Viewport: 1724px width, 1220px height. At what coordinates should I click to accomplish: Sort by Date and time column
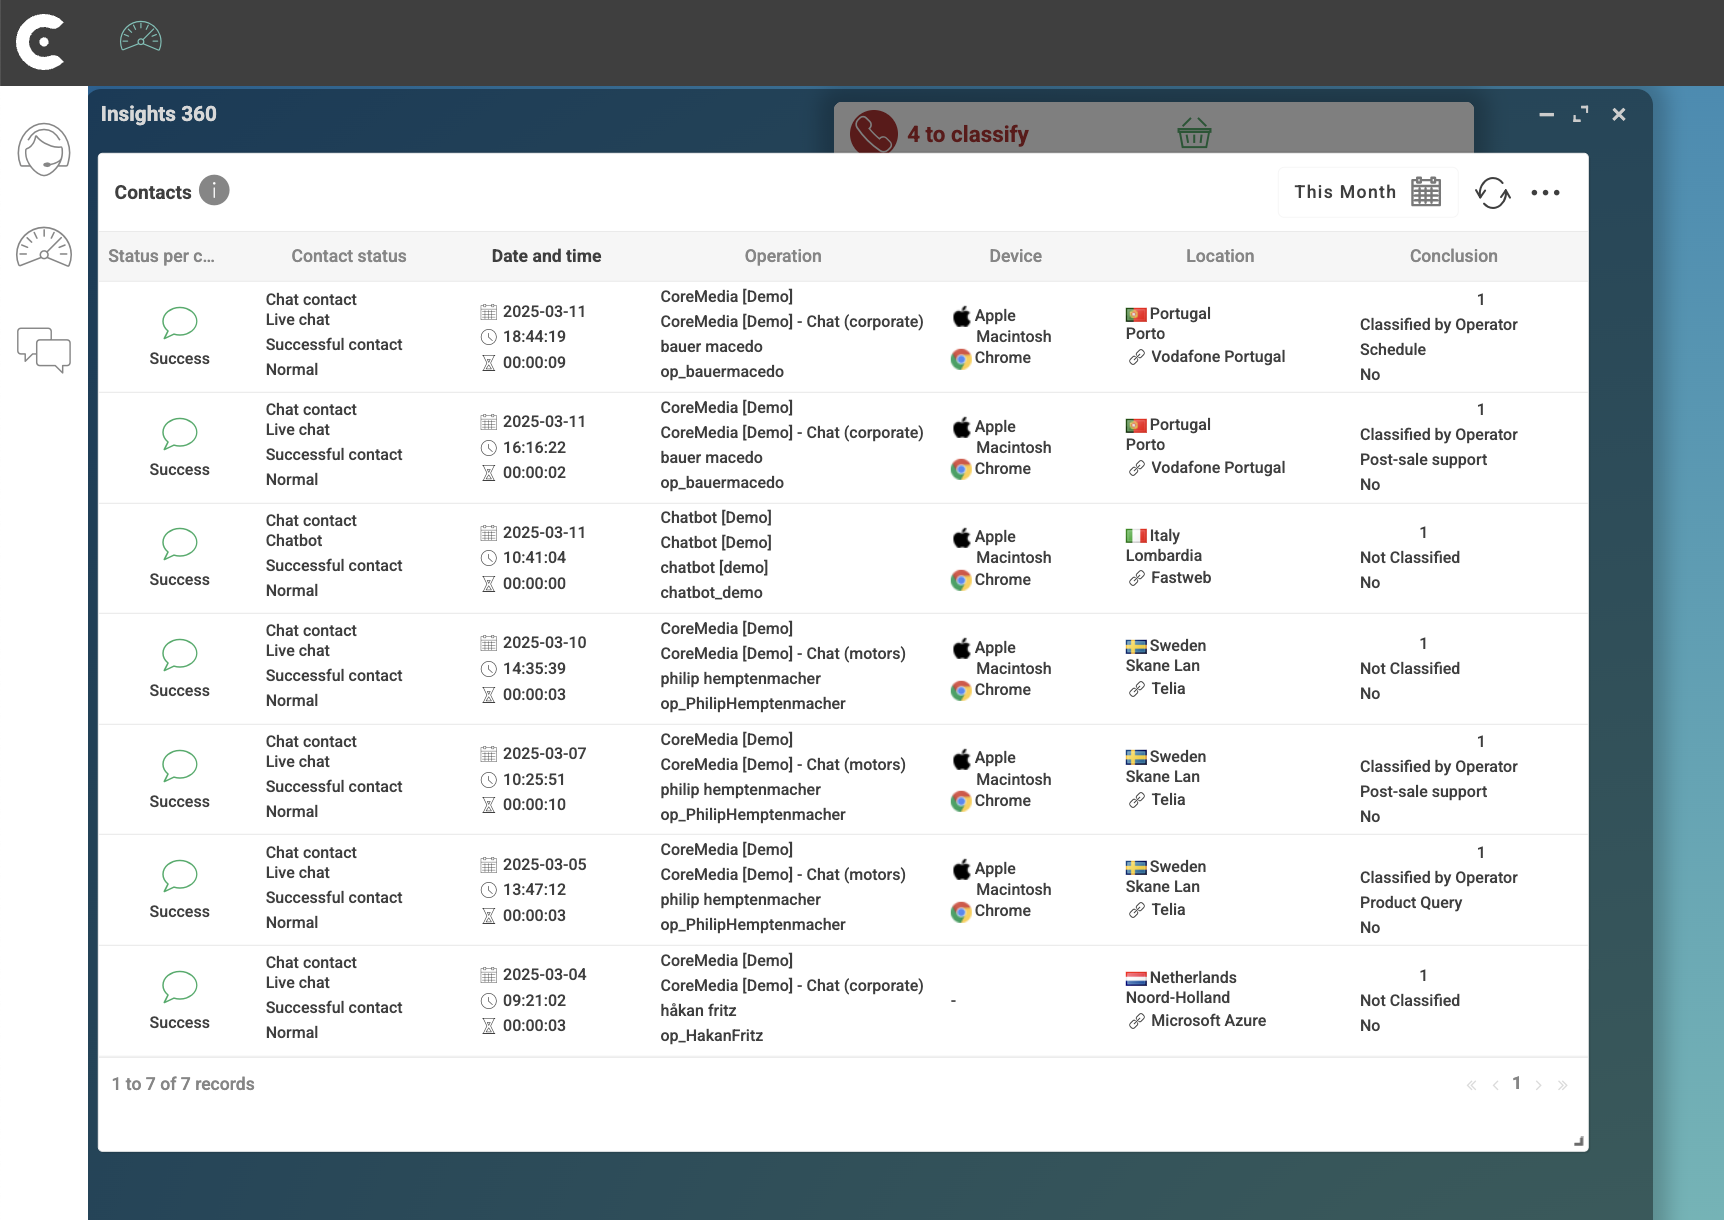pos(546,256)
